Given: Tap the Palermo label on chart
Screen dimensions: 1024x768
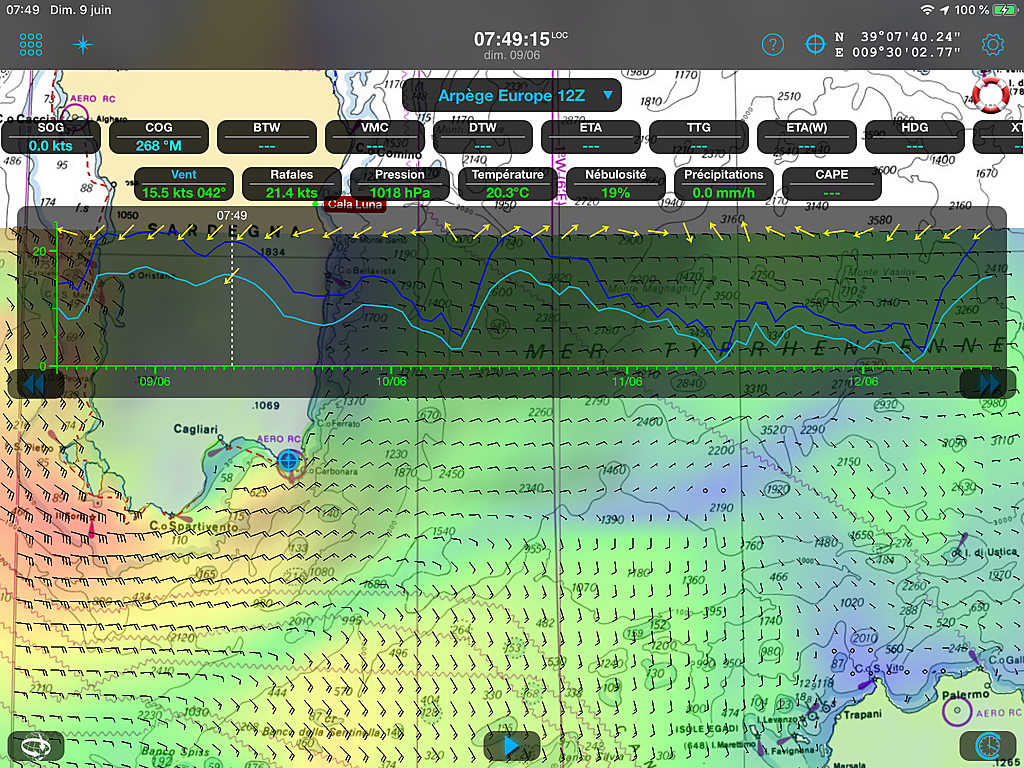Looking at the screenshot, I should click(965, 694).
